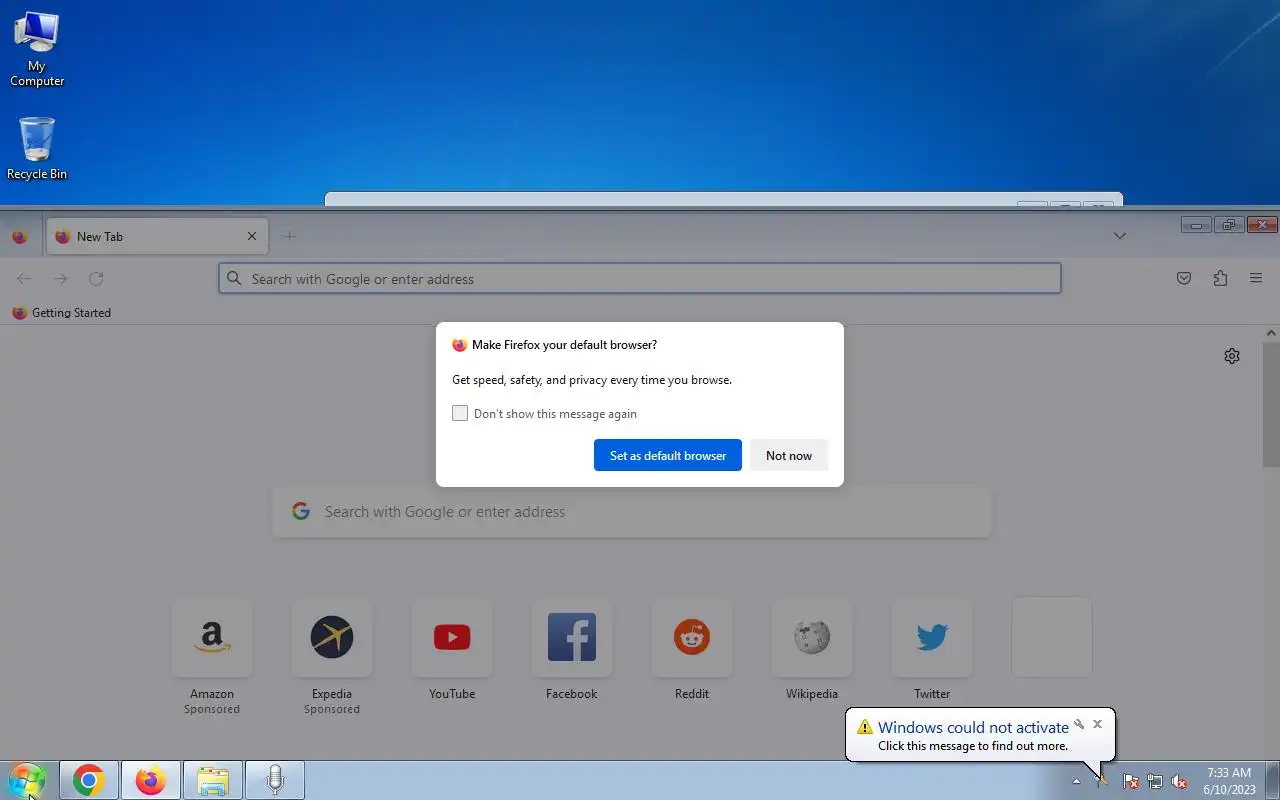Click the wrench icon in activation balloon
This screenshot has width=1280, height=800.
[x=1079, y=724]
